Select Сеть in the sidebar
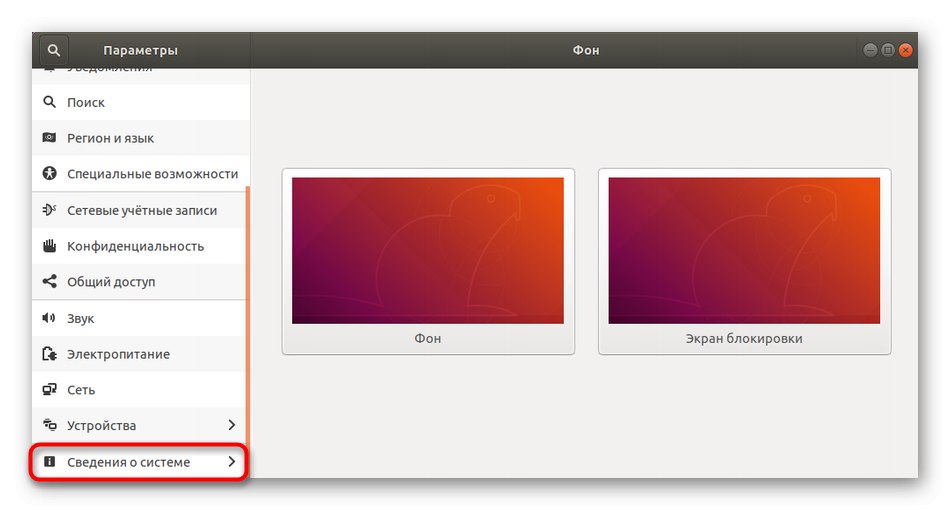The width and height of the screenshot is (950, 510). 140,389
